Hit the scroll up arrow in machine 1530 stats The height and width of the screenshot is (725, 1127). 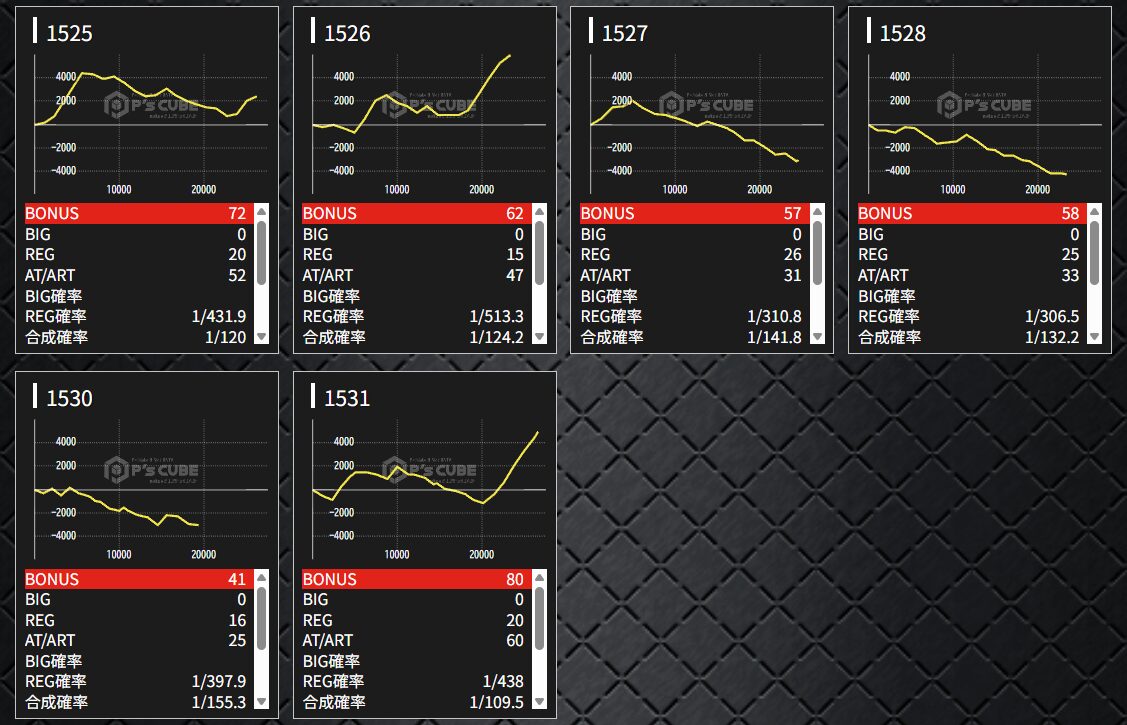coord(262,578)
